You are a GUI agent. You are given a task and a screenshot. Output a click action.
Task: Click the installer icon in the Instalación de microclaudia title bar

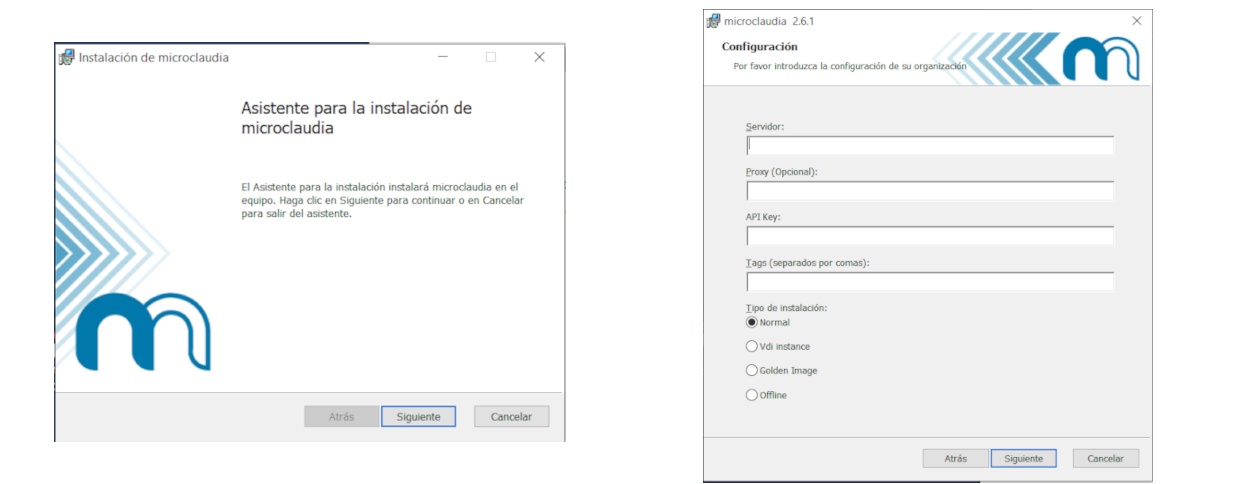(67, 57)
